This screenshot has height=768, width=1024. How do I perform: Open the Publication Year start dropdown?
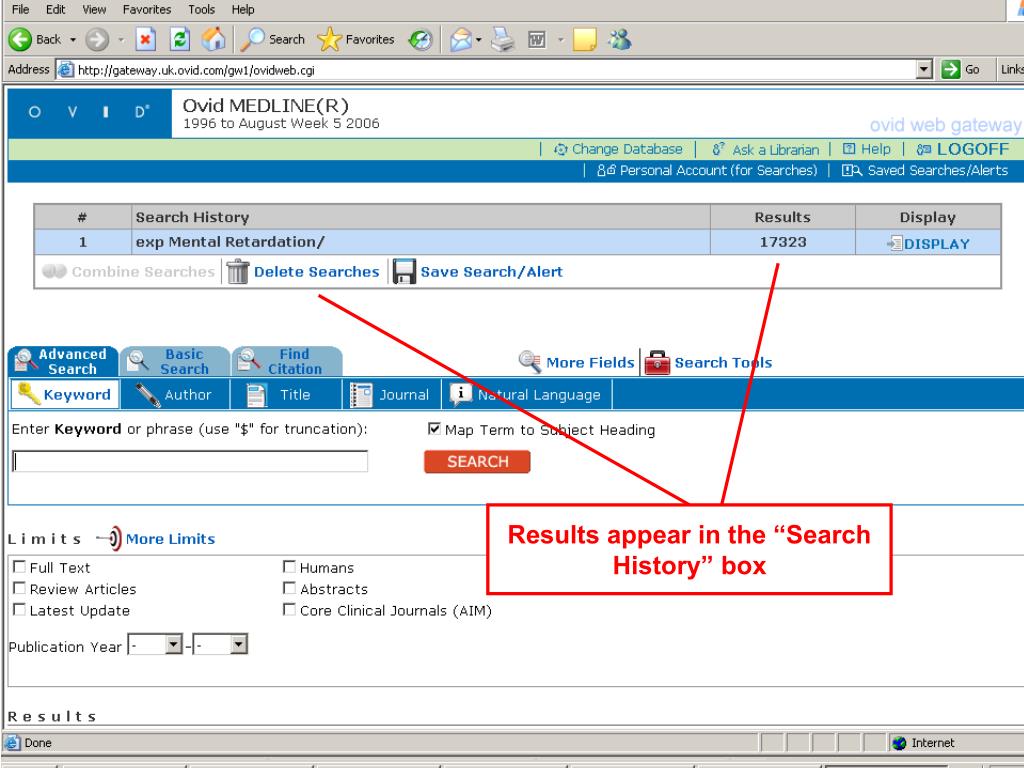pos(172,645)
